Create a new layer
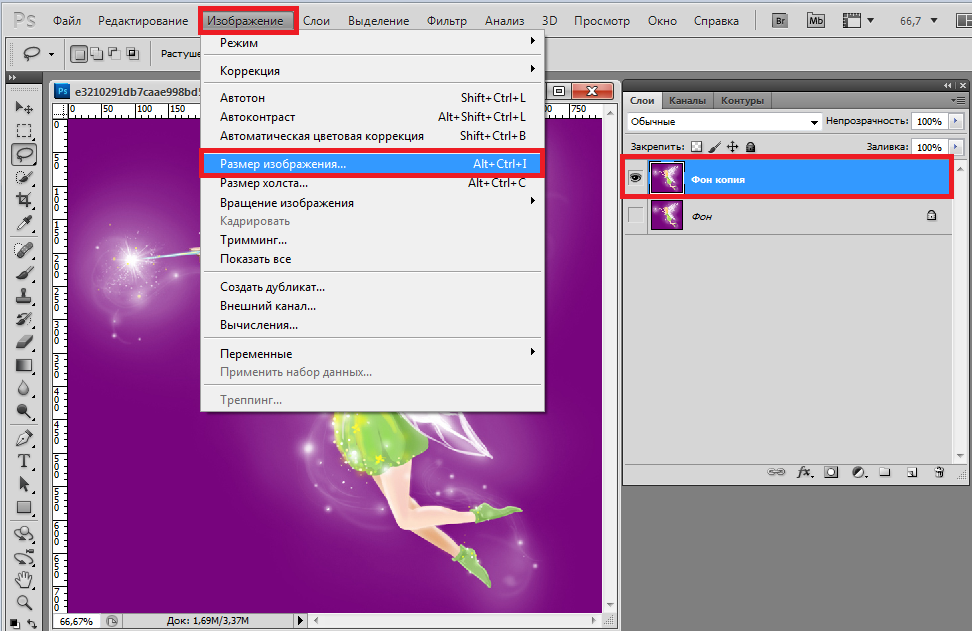The image size is (972, 631). (x=912, y=472)
